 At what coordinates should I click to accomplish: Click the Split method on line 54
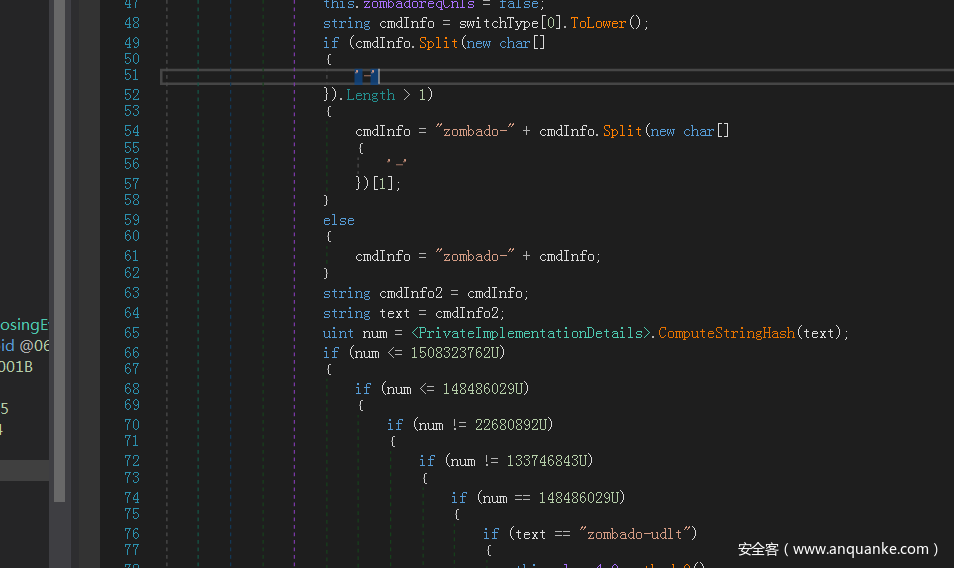(620, 131)
